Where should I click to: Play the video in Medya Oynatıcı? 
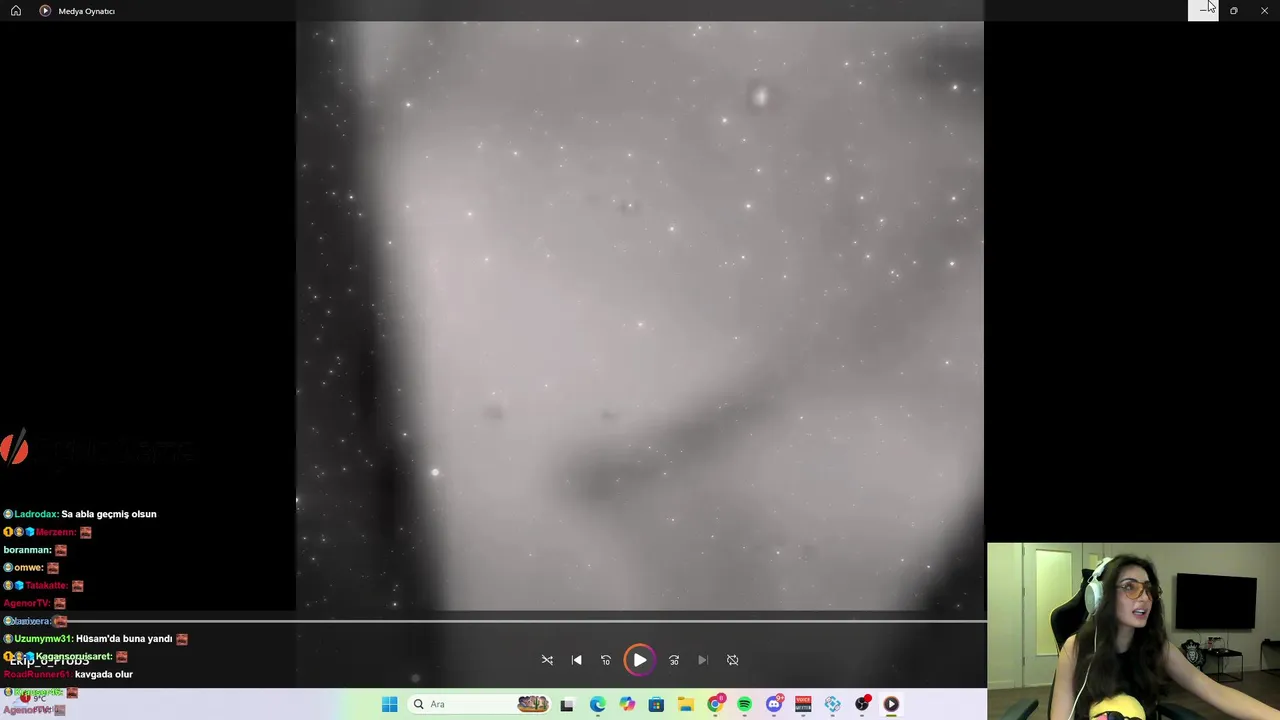[x=639, y=660]
